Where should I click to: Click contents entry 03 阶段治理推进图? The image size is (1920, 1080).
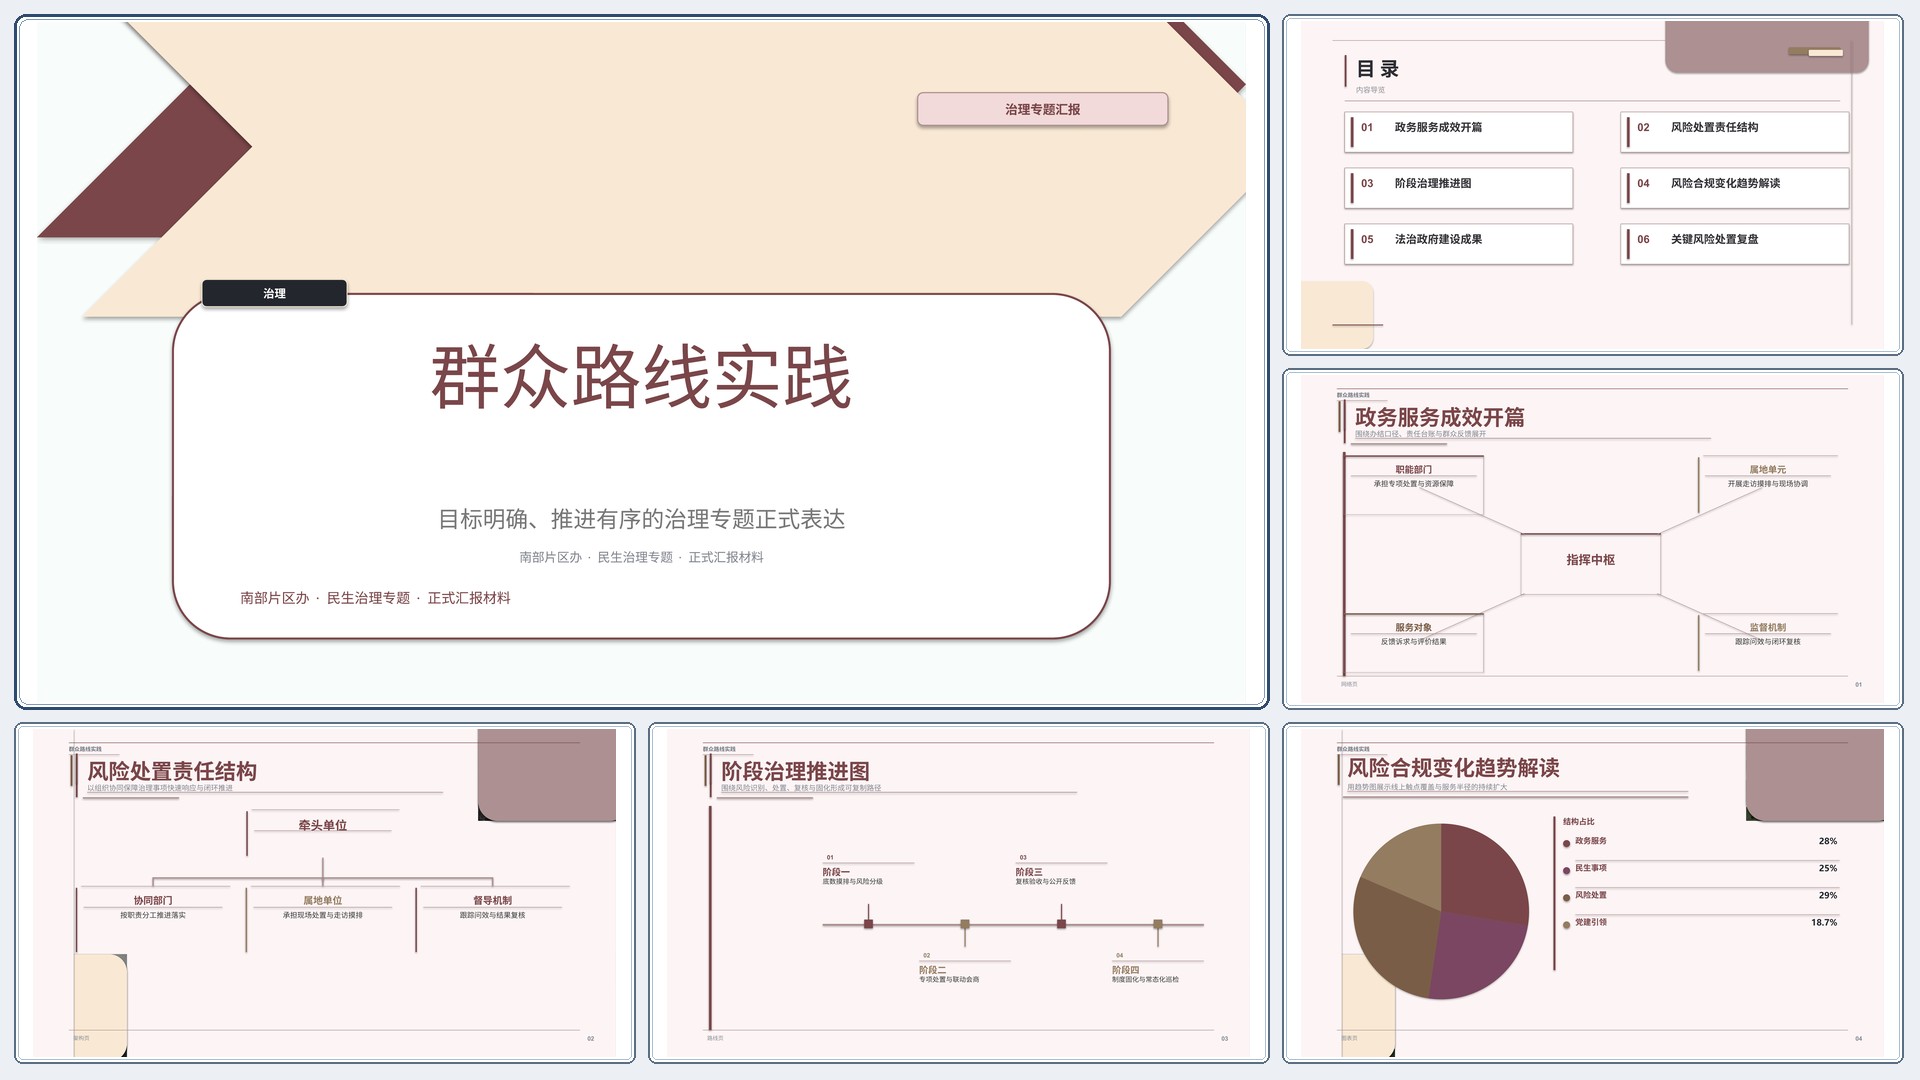click(1458, 187)
